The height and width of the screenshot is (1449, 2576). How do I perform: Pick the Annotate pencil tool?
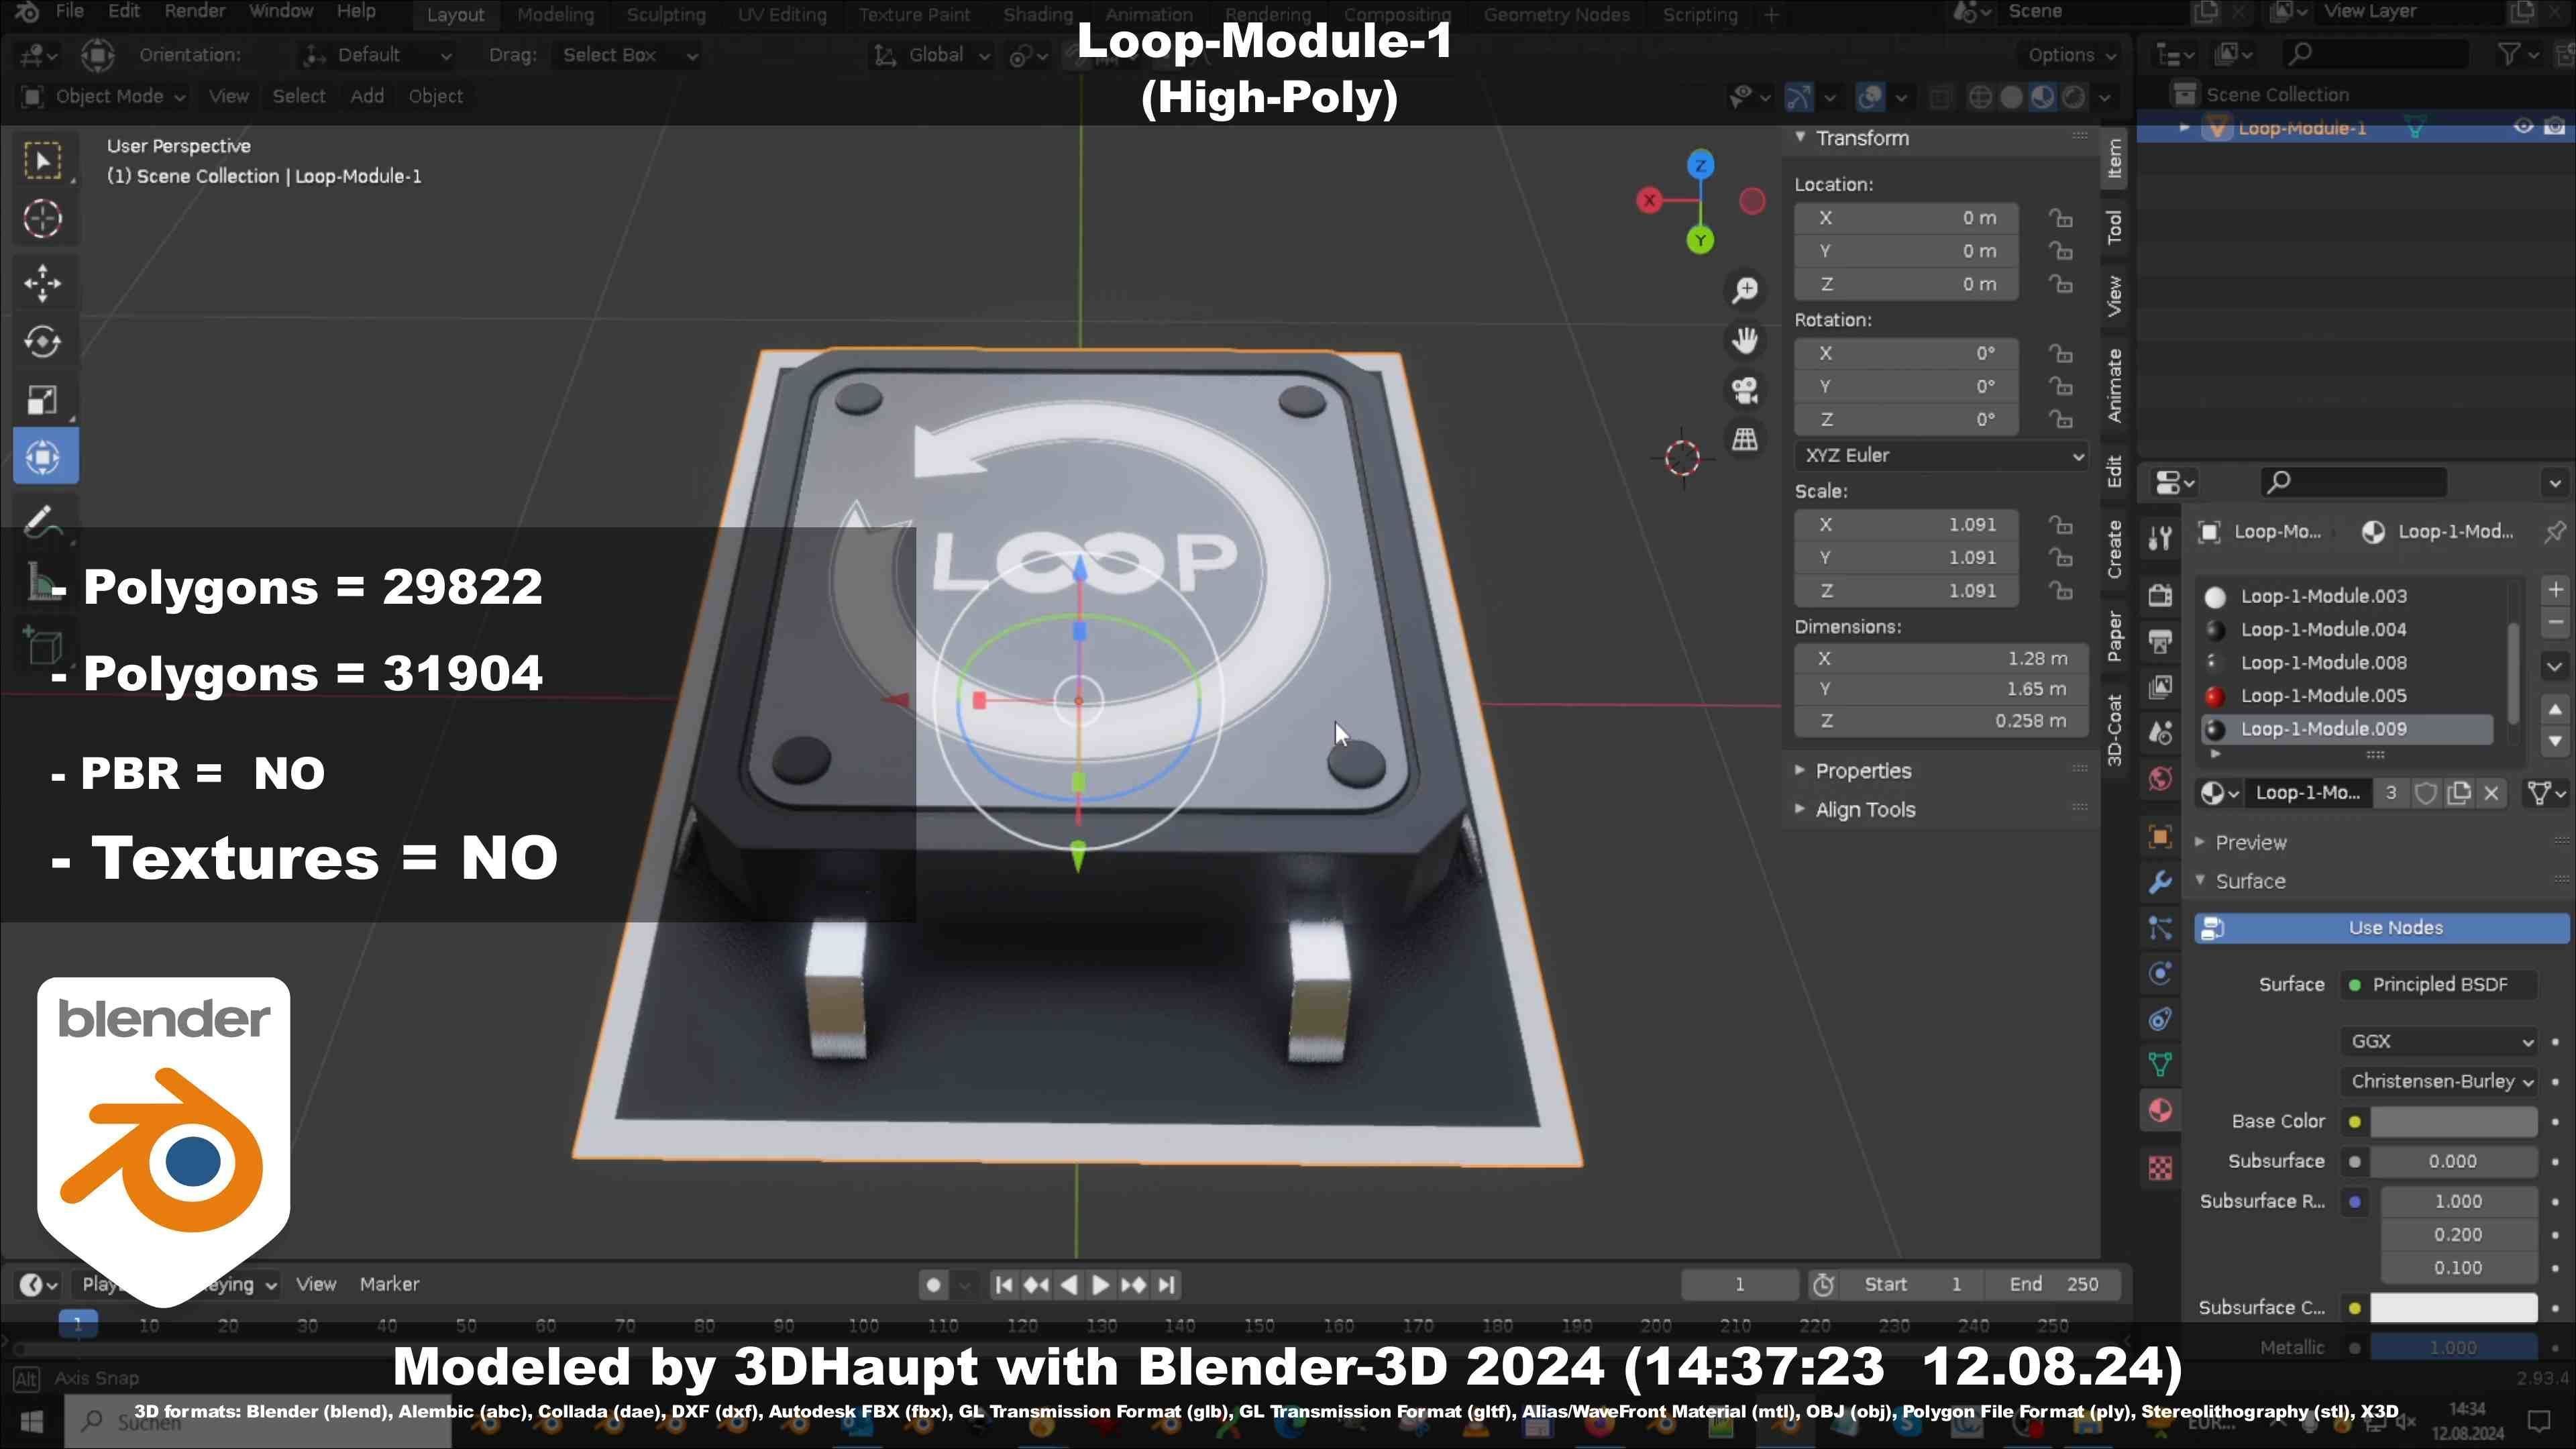pos(43,520)
